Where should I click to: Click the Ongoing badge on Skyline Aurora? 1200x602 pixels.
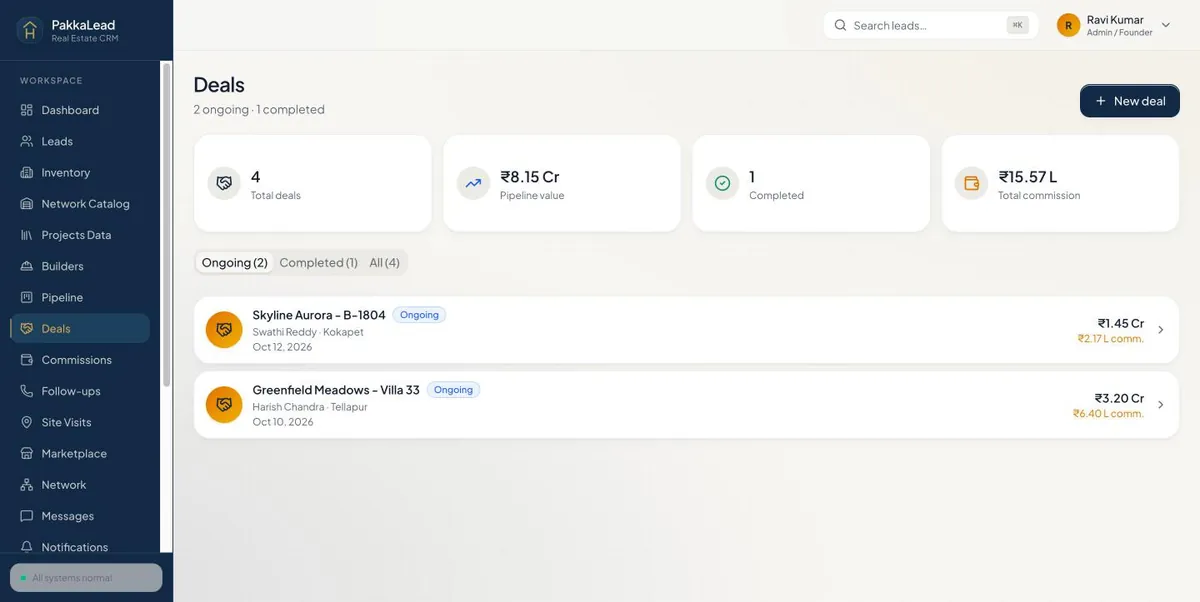click(x=419, y=315)
